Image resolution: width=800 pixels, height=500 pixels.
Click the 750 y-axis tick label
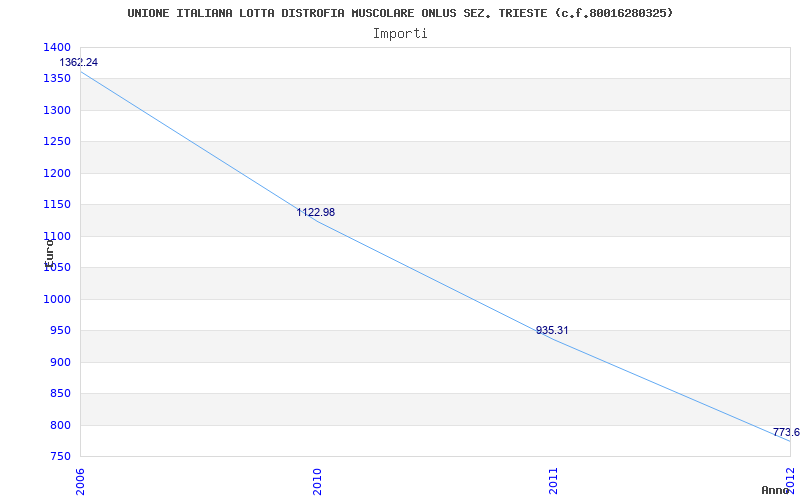click(x=60, y=457)
